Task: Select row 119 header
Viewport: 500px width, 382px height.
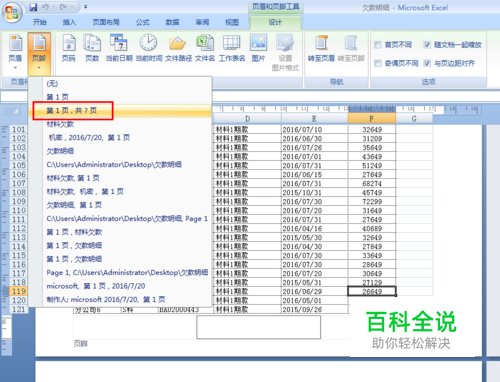Action: 19,291
